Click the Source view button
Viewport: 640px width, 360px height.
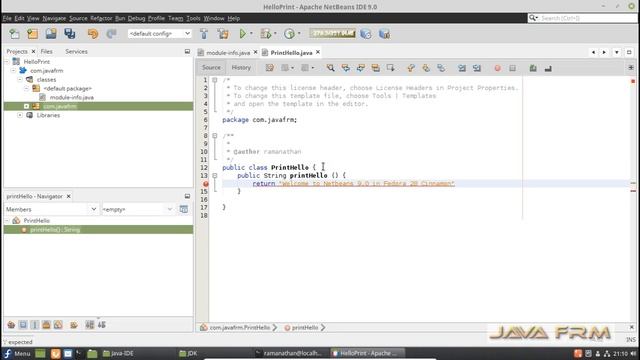211,68
